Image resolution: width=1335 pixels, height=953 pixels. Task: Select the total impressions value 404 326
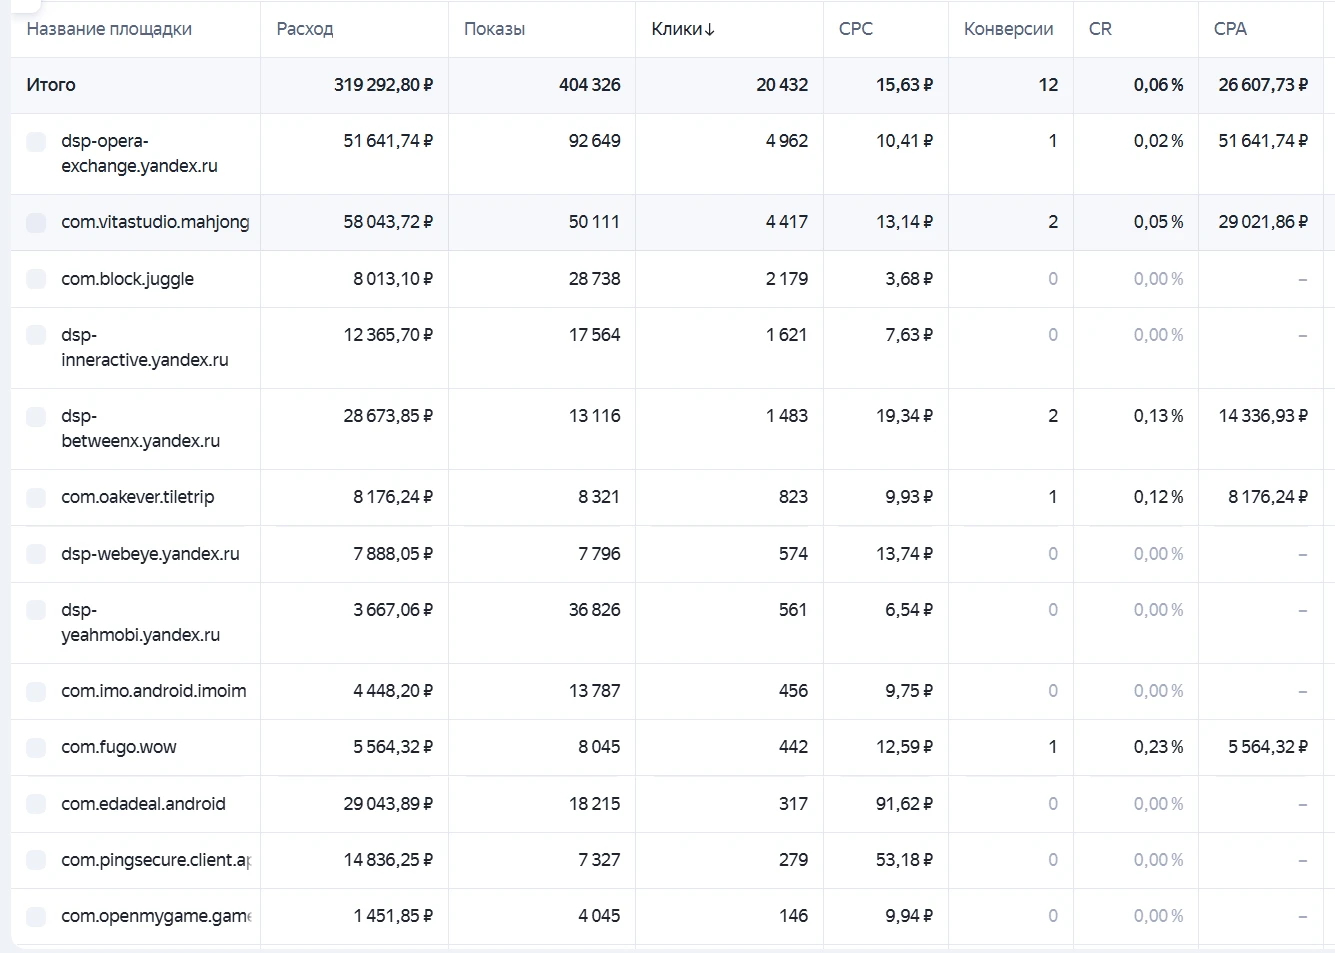[x=590, y=85]
